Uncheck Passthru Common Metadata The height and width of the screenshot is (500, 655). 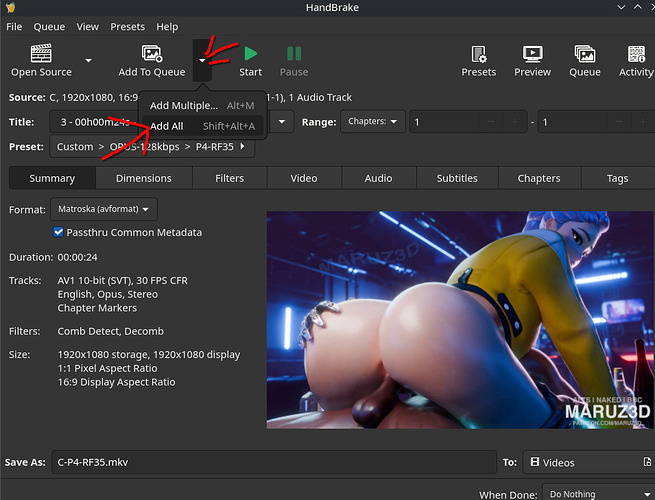pos(58,232)
